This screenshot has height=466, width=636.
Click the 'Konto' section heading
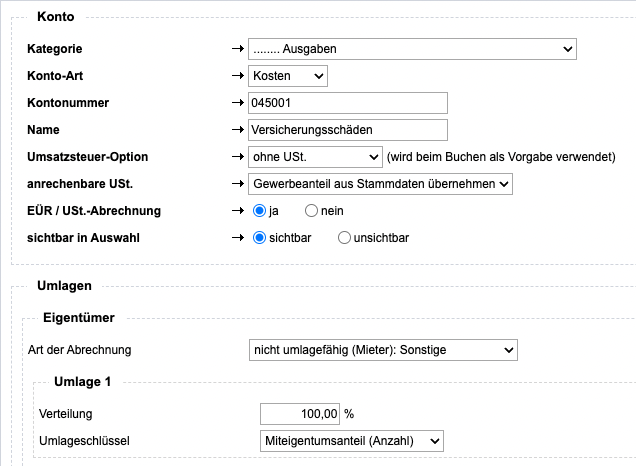tap(56, 17)
